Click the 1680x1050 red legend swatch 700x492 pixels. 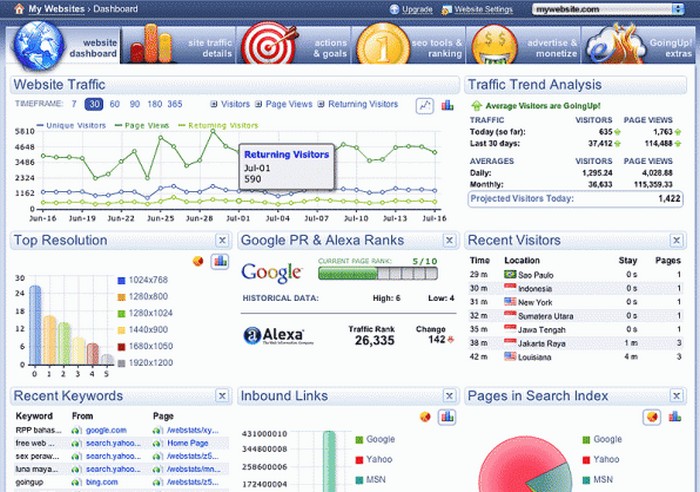point(121,346)
